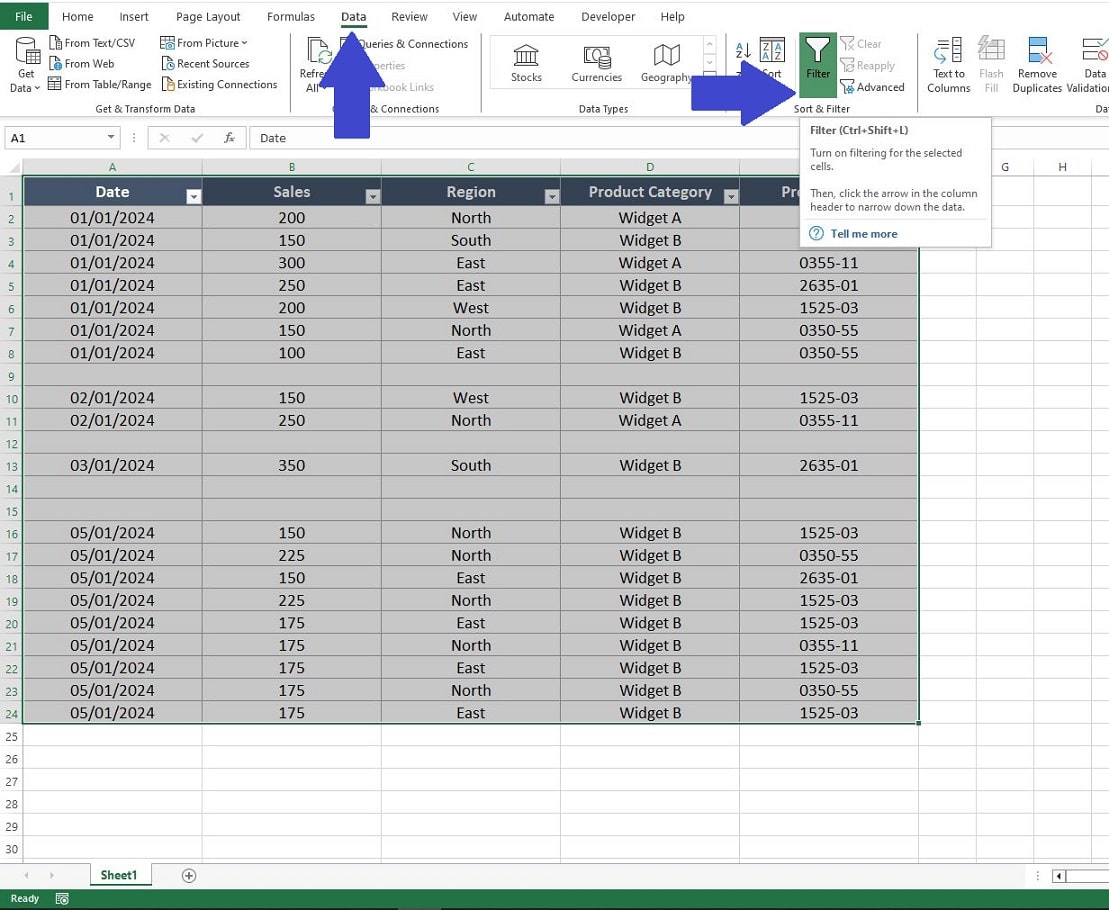Switch to the Formulas ribbon tab
The height and width of the screenshot is (910, 1109).
click(x=291, y=16)
